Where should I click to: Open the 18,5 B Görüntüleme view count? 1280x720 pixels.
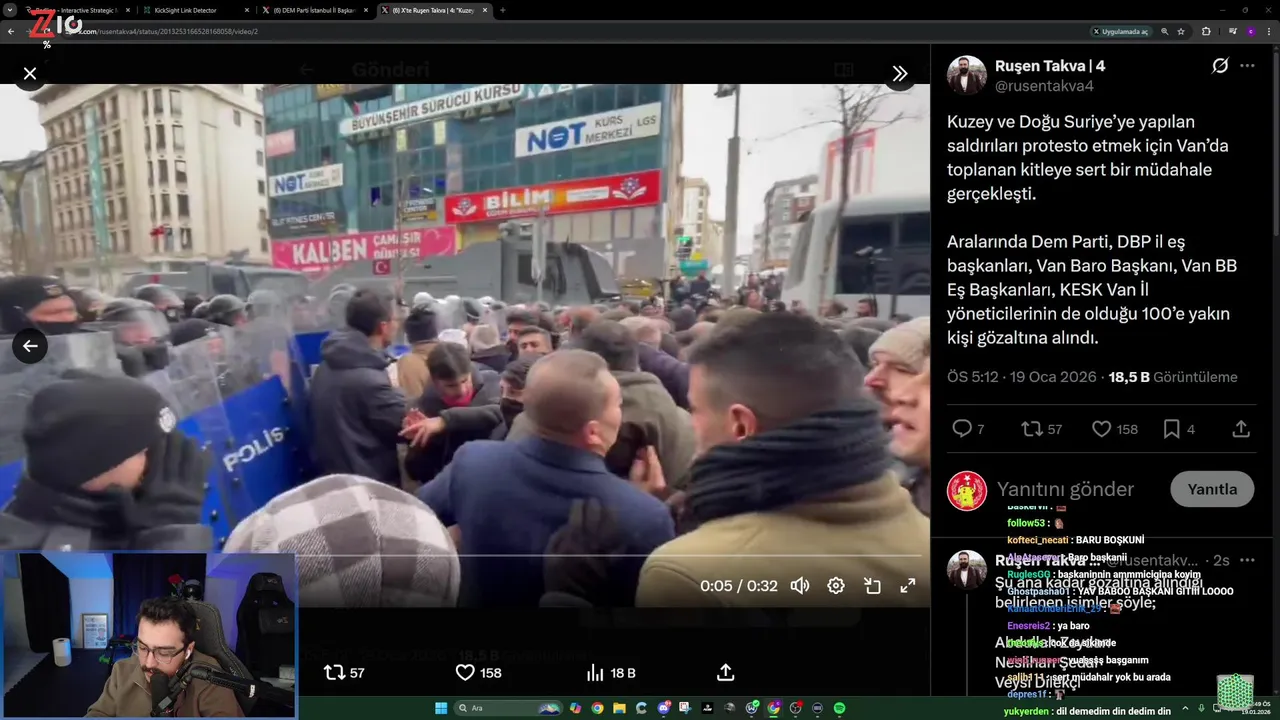click(1173, 377)
